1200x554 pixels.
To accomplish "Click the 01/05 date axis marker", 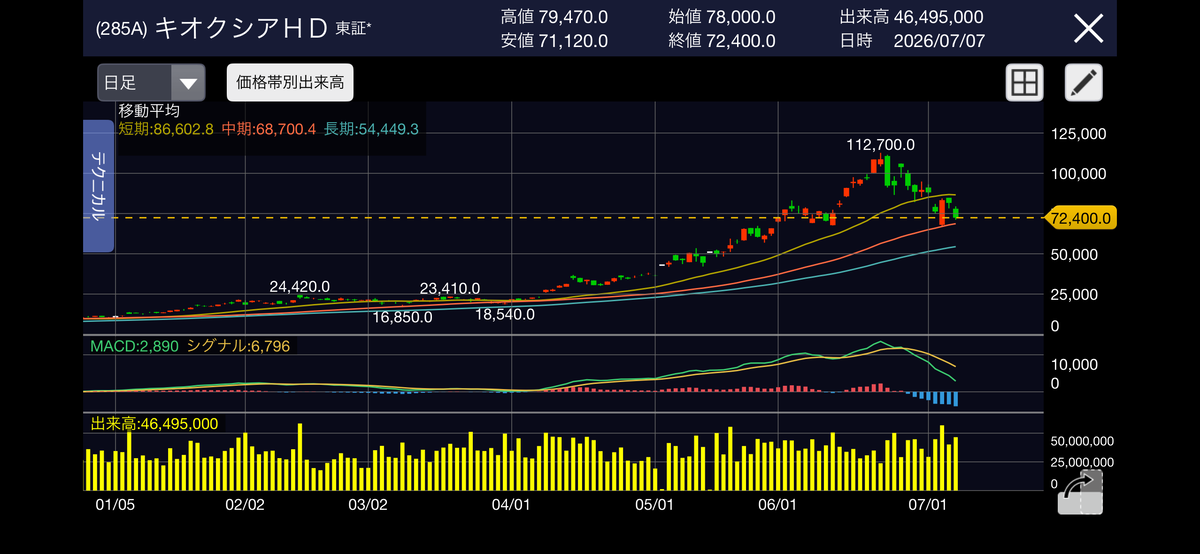I will [x=115, y=504].
